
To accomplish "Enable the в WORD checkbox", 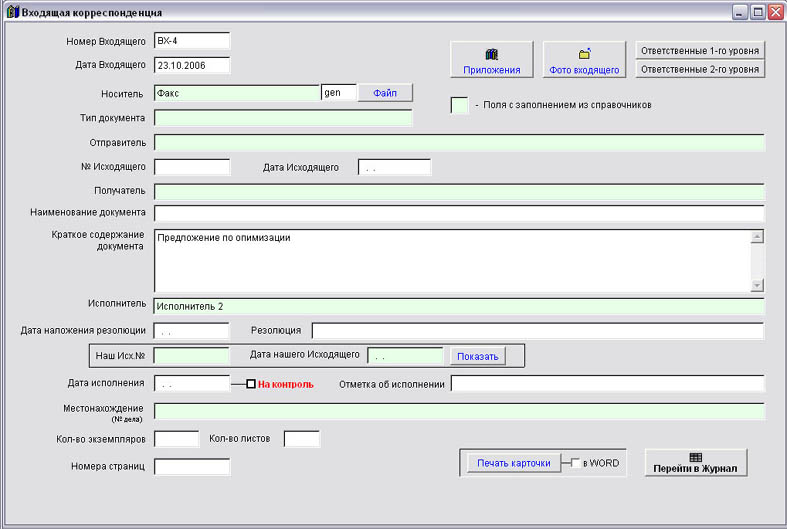I will coord(575,463).
